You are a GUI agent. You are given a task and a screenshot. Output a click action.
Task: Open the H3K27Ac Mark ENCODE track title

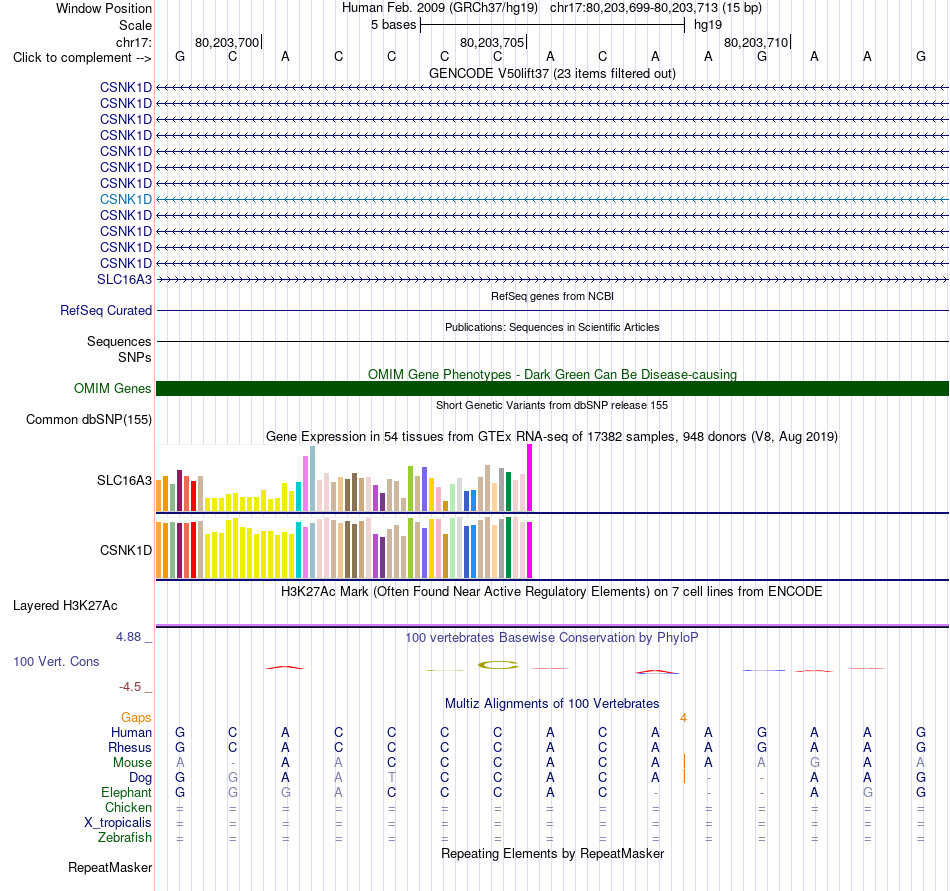(x=552, y=591)
